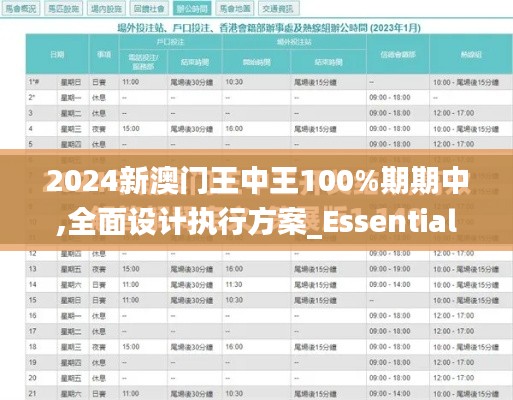Click the date number 12 in the table
Screen dimensions: 513x400
pos(32,253)
